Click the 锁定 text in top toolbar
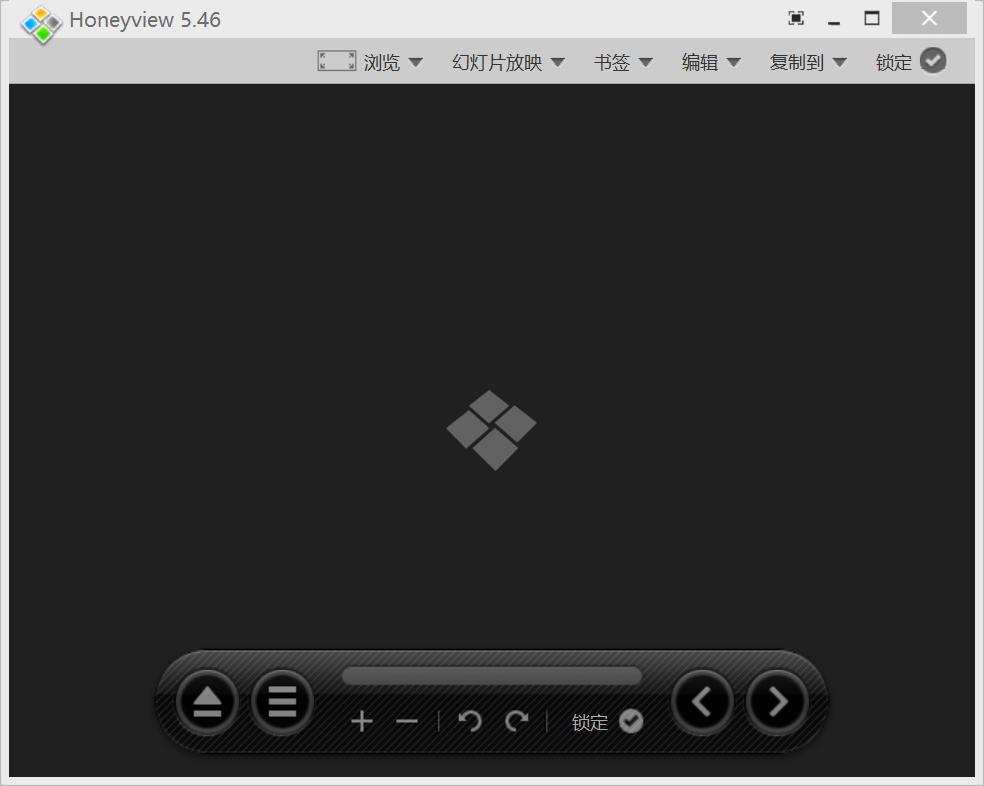 pyautogui.click(x=894, y=62)
